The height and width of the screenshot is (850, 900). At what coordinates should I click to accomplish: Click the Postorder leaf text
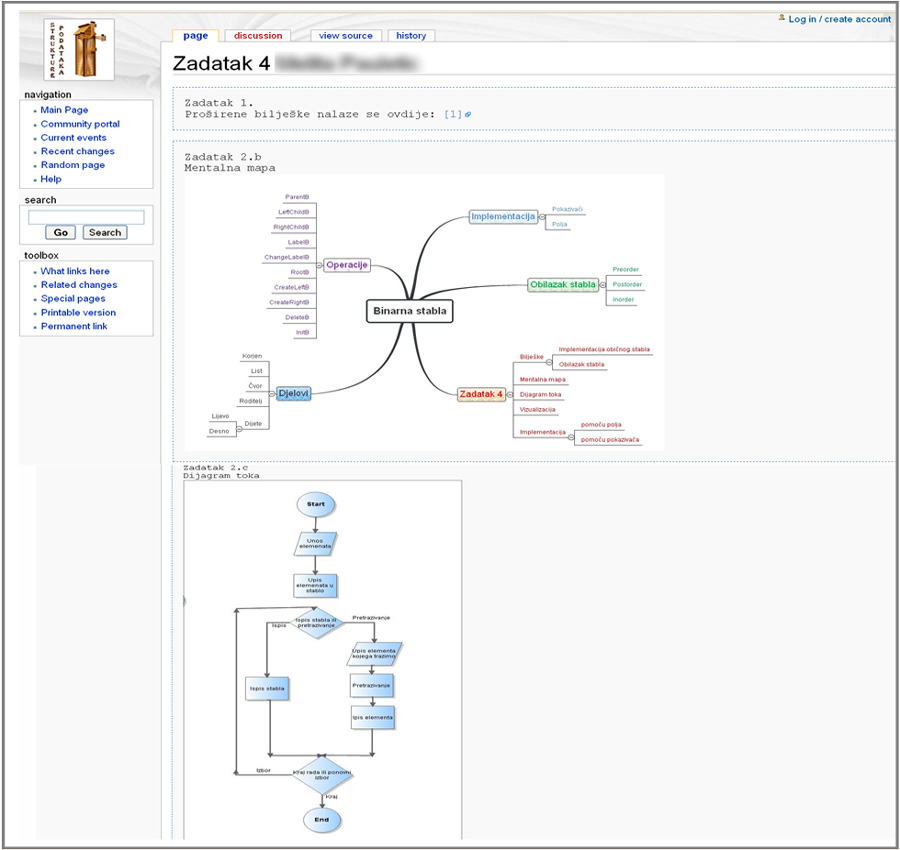click(x=627, y=284)
